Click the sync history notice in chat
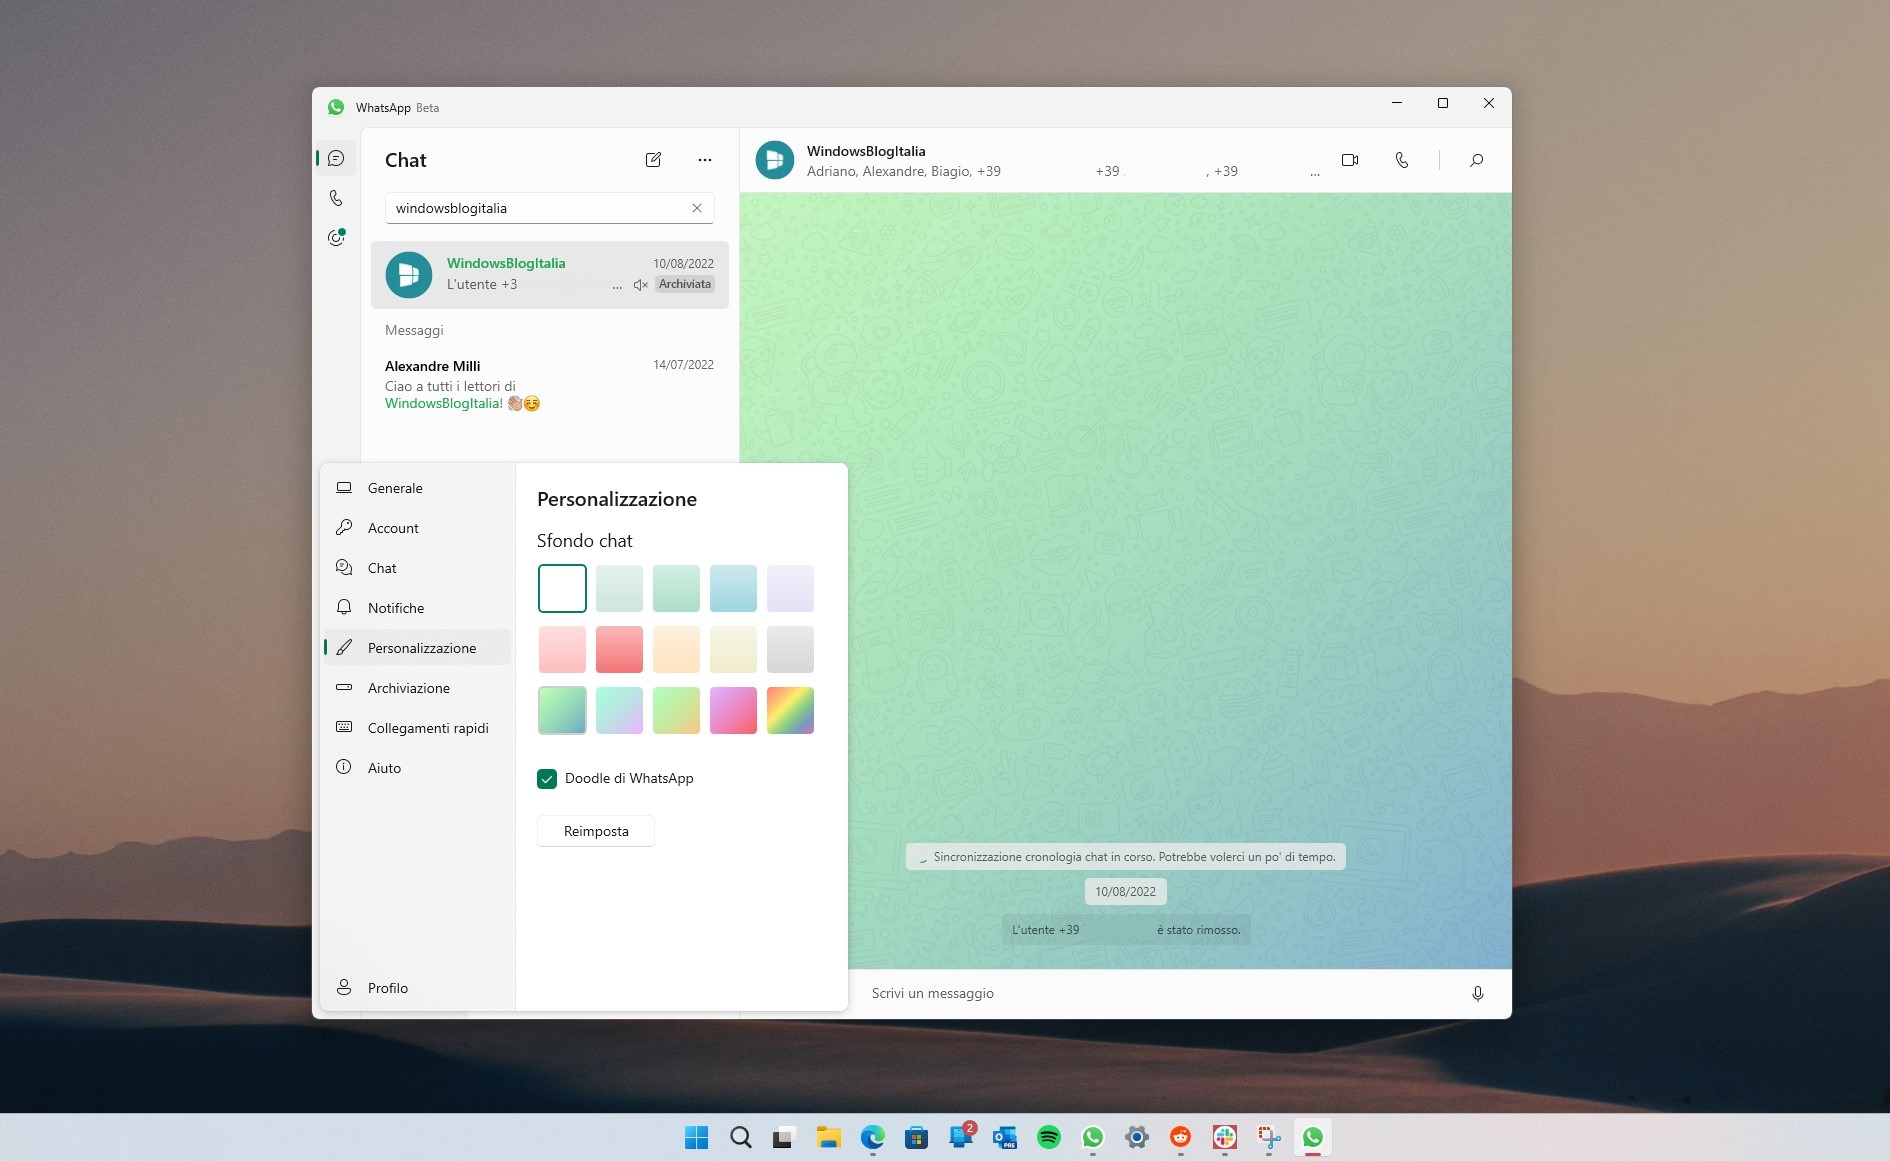Image resolution: width=1890 pixels, height=1161 pixels. tap(1126, 857)
